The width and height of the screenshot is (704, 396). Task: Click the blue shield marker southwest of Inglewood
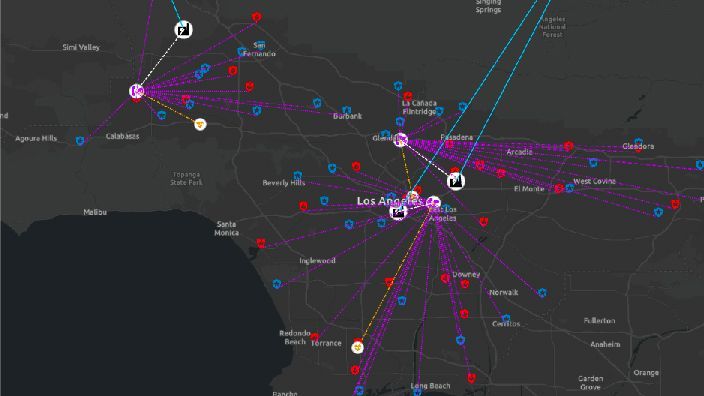pos(277,284)
